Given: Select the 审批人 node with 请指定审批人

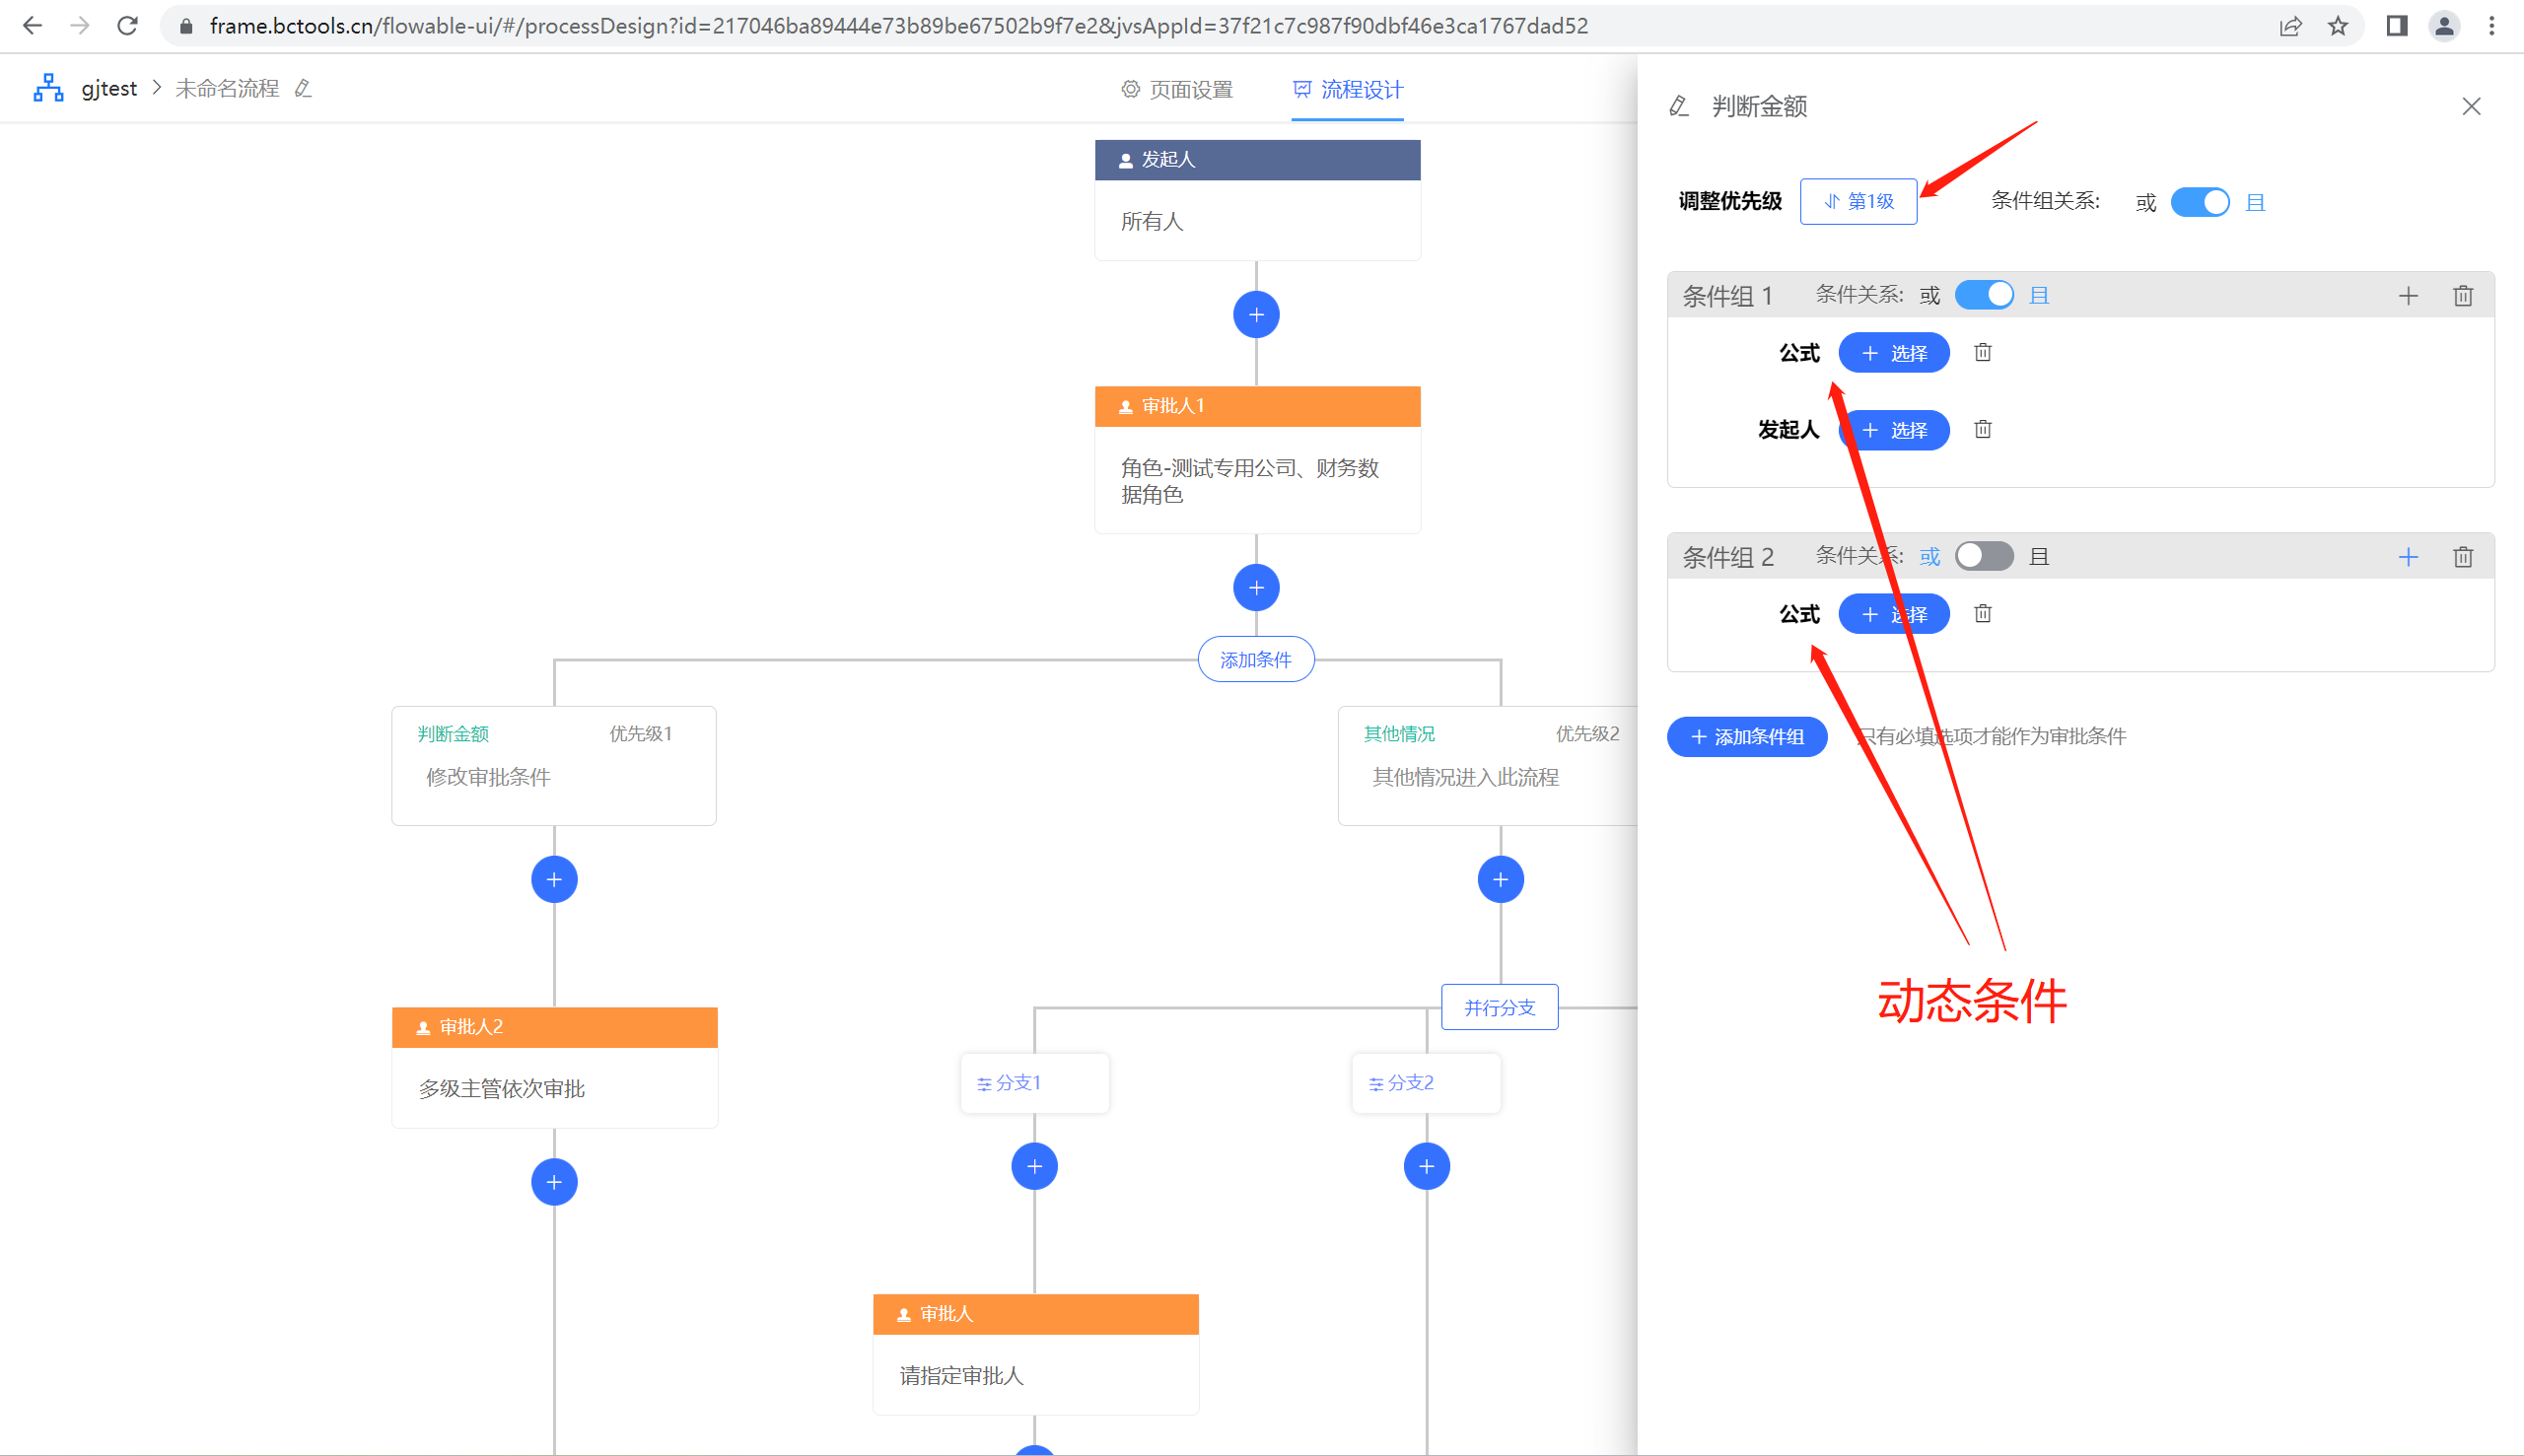Looking at the screenshot, I should (x=1035, y=1355).
